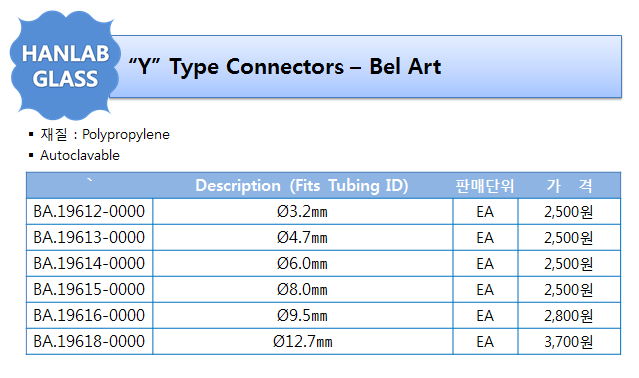Select the "Y" Type Connectors title banner
Screen dimensions: 639x378
coord(366,66)
